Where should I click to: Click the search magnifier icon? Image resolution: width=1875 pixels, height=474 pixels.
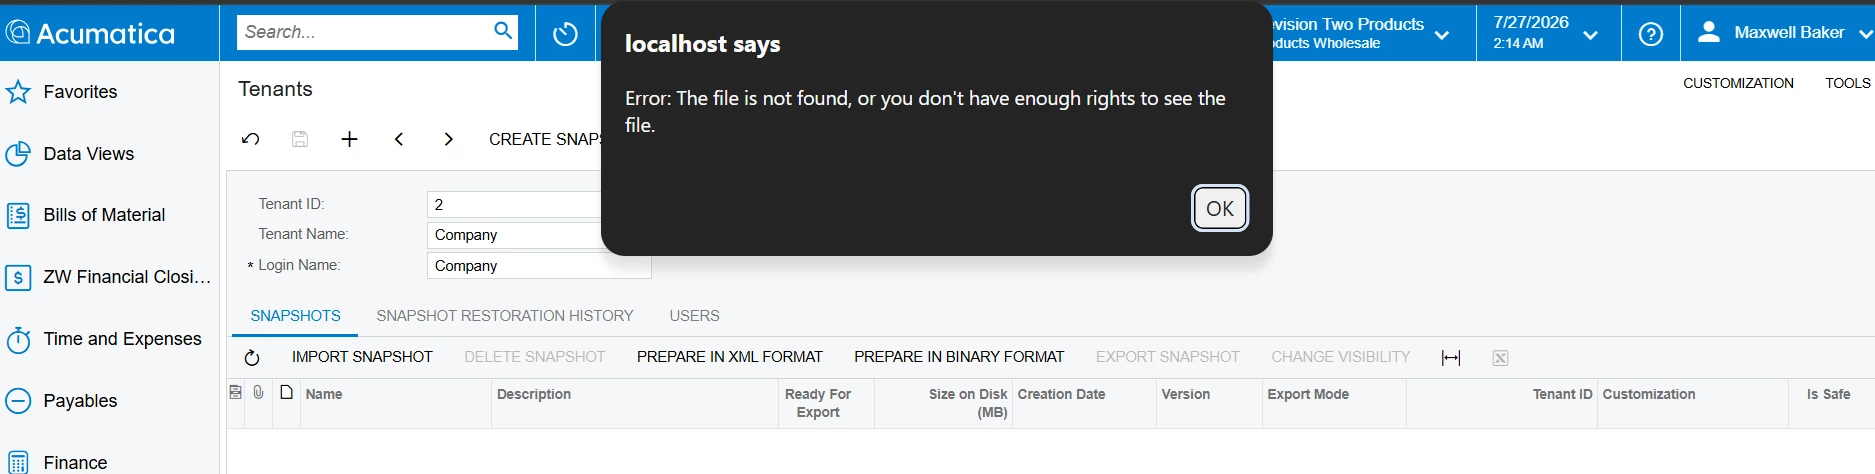(503, 31)
